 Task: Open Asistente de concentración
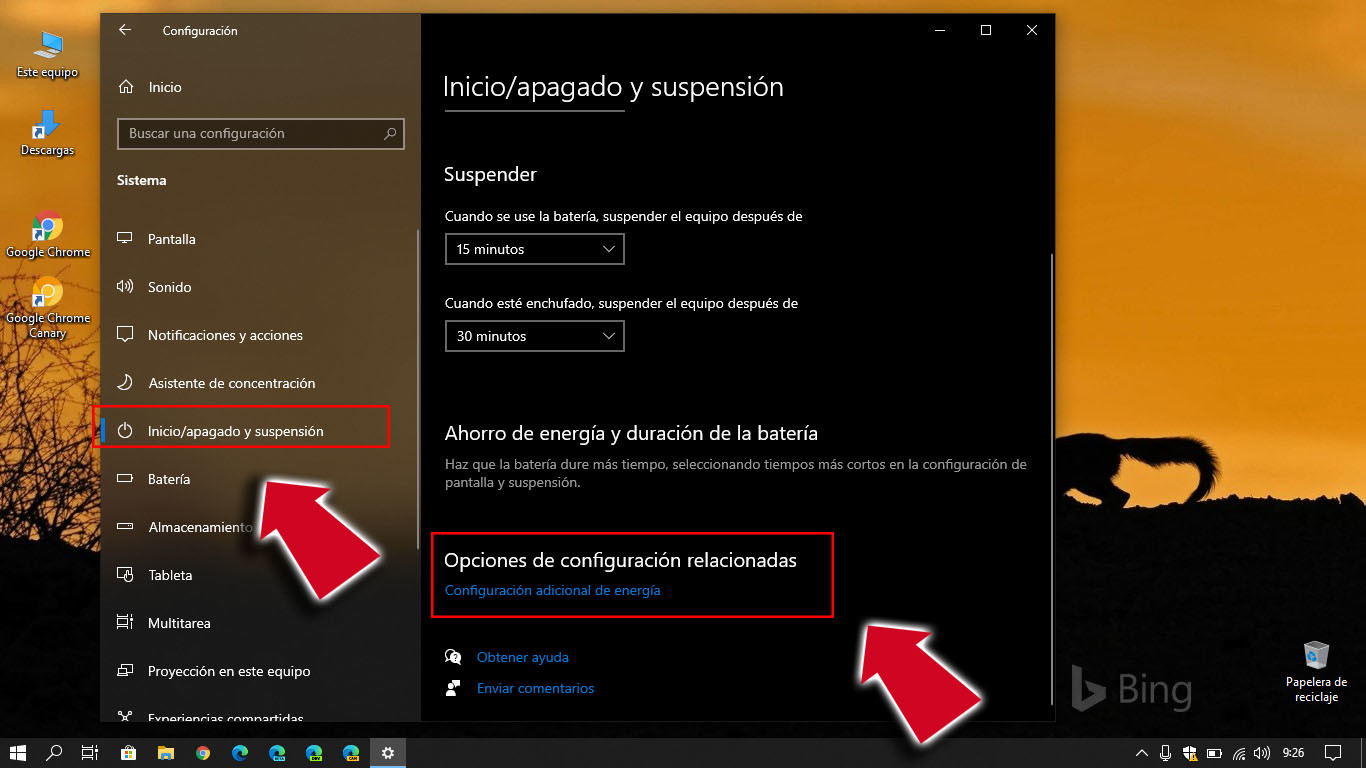[x=231, y=383]
